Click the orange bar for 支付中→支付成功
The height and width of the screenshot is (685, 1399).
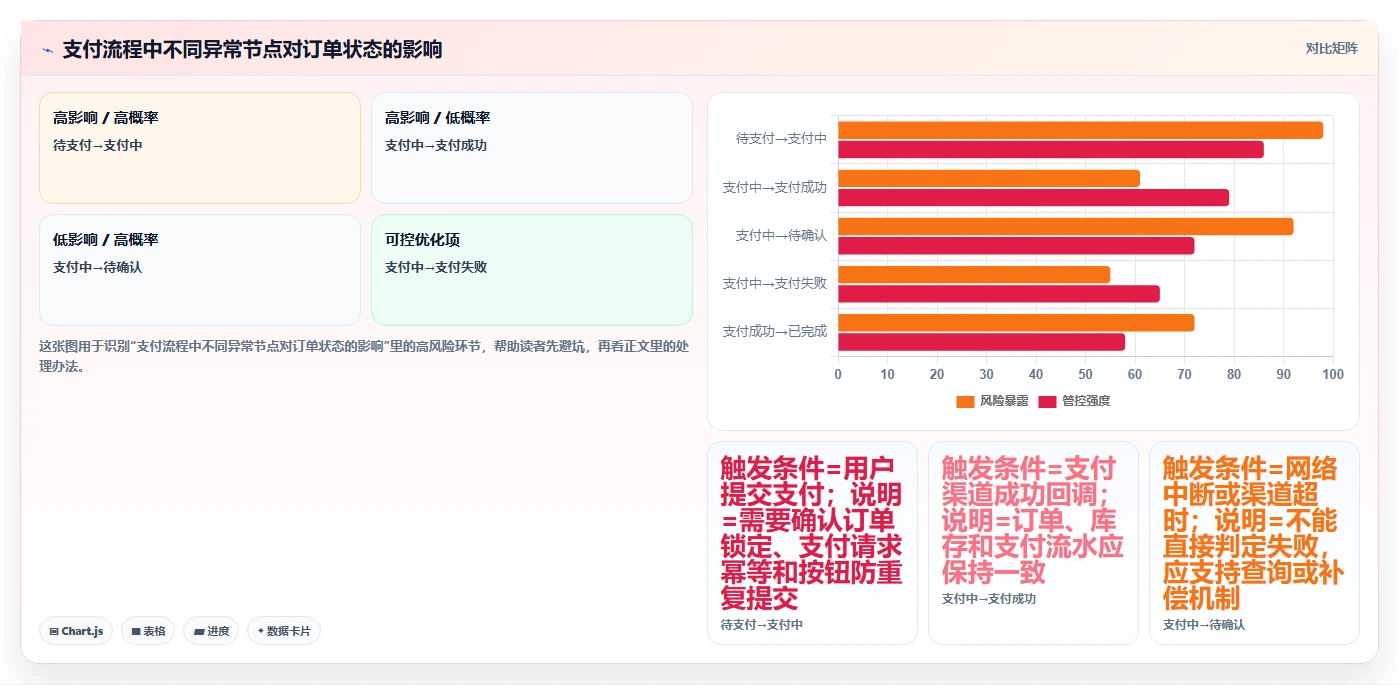(x=989, y=178)
